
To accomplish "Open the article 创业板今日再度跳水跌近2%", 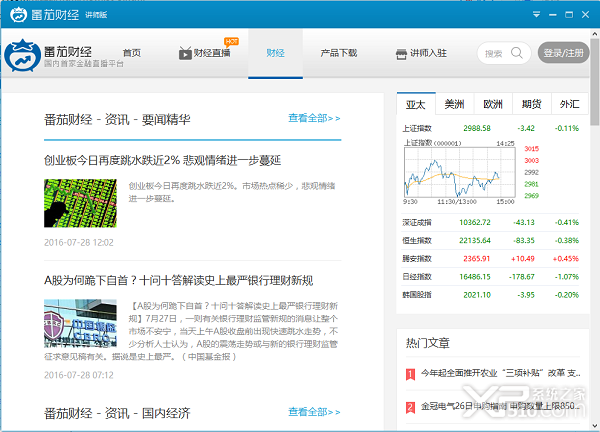I will click(163, 160).
